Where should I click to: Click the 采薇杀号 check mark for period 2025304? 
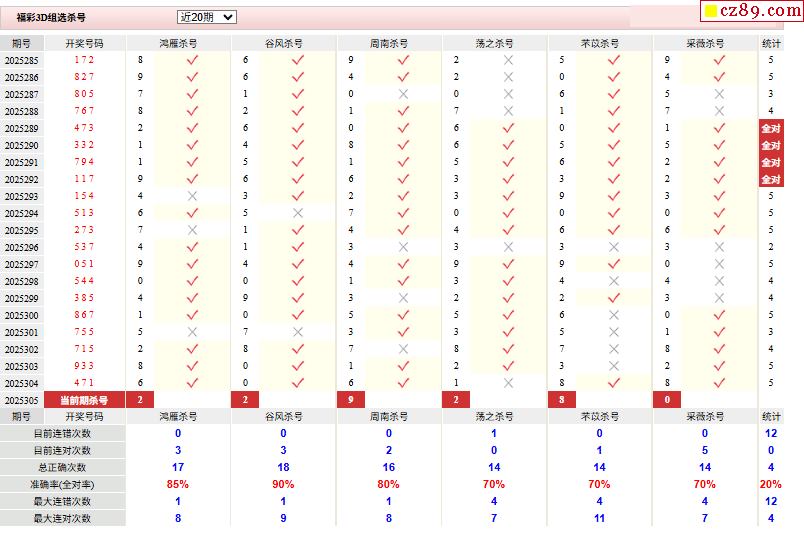(719, 383)
